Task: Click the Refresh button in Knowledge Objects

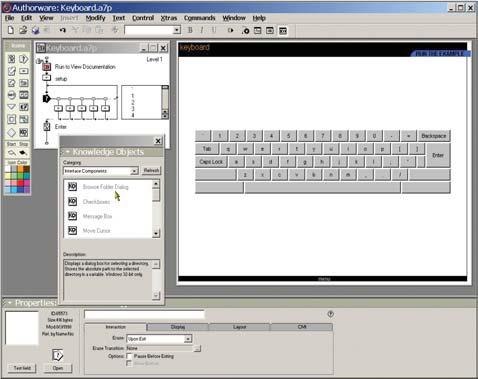Action: tap(151, 170)
